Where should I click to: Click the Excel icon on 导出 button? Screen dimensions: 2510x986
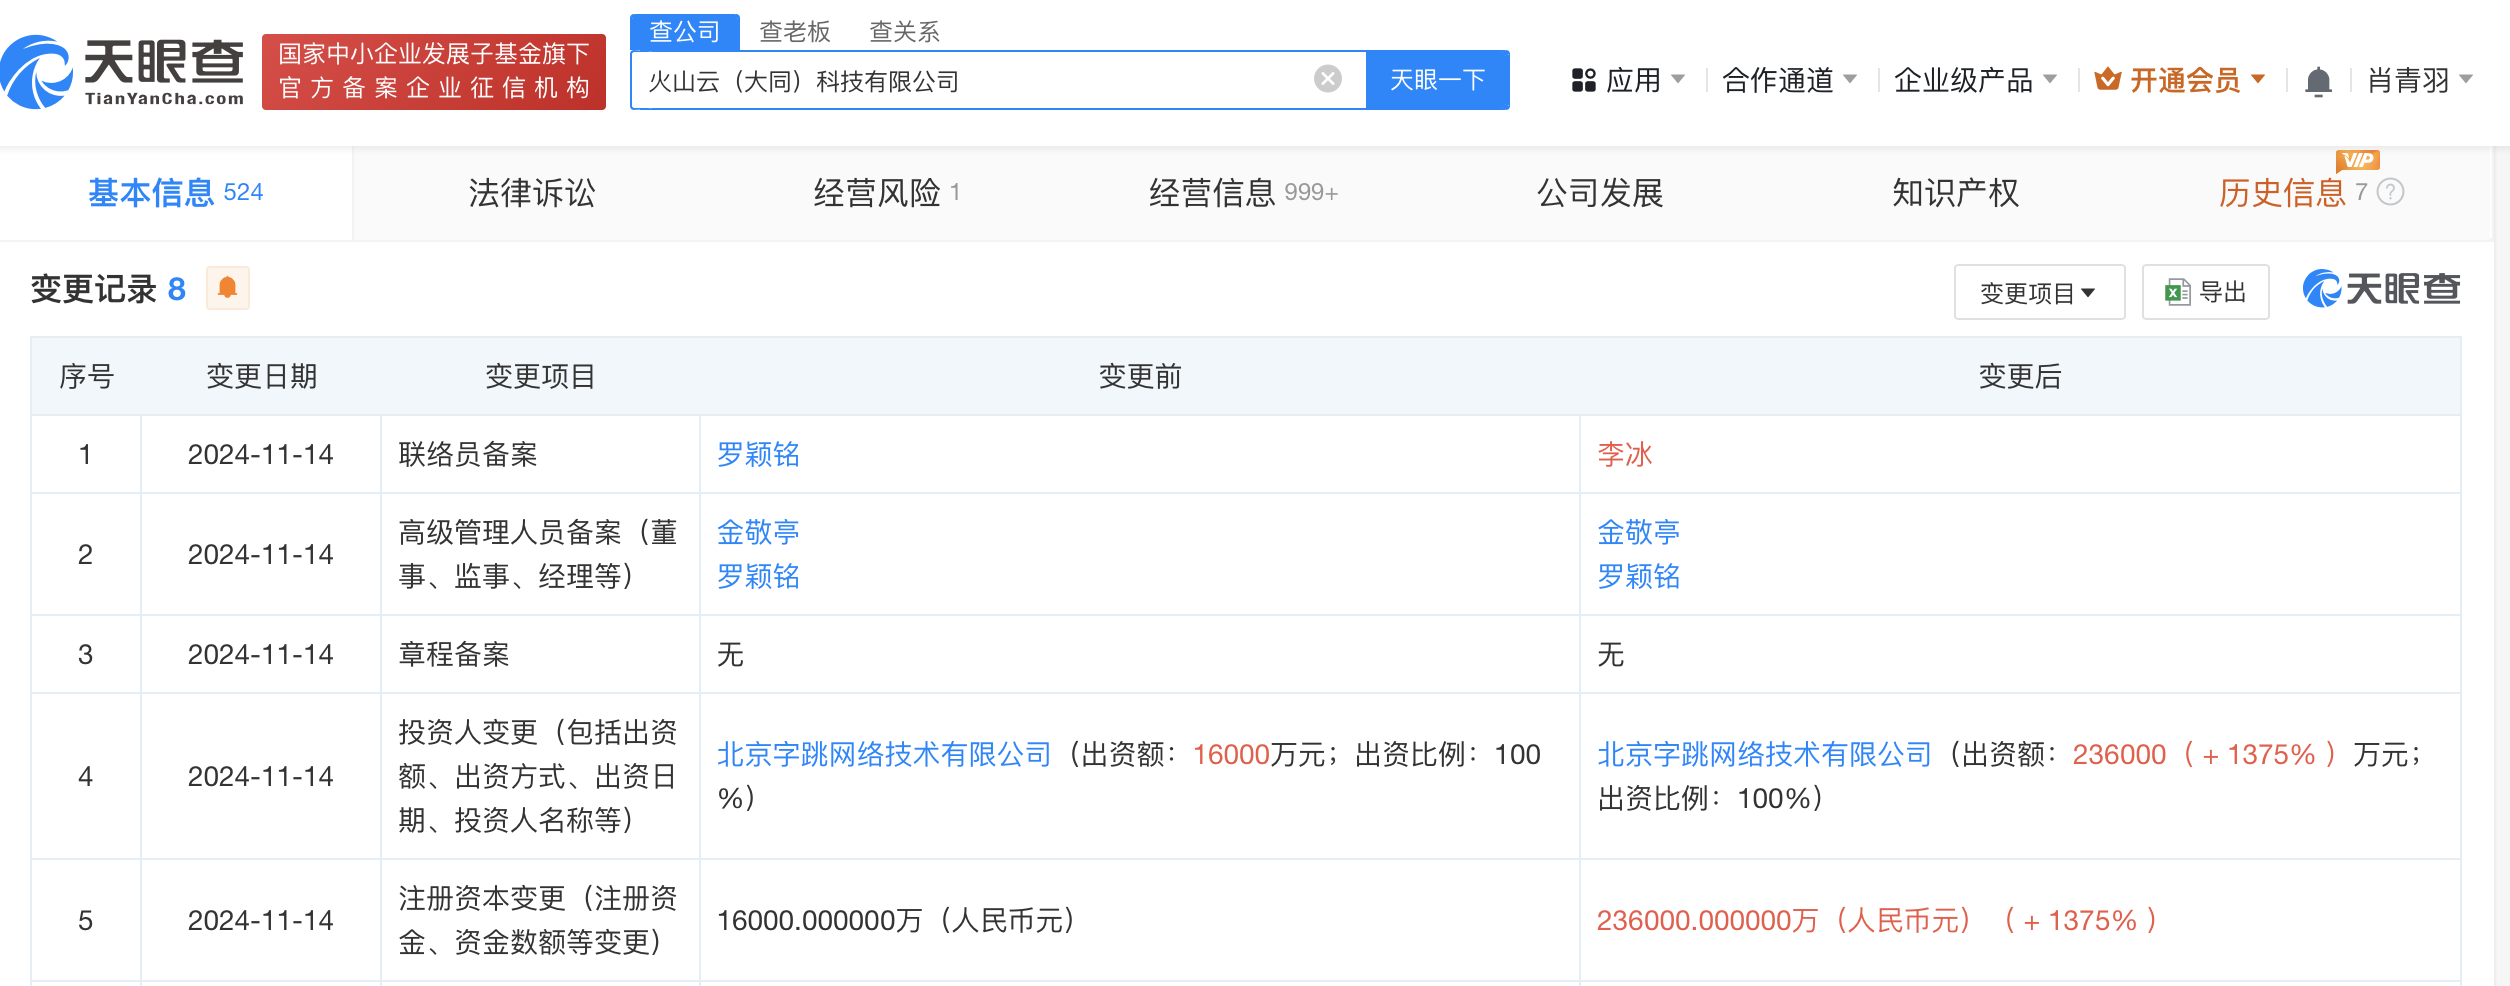(x=2176, y=292)
